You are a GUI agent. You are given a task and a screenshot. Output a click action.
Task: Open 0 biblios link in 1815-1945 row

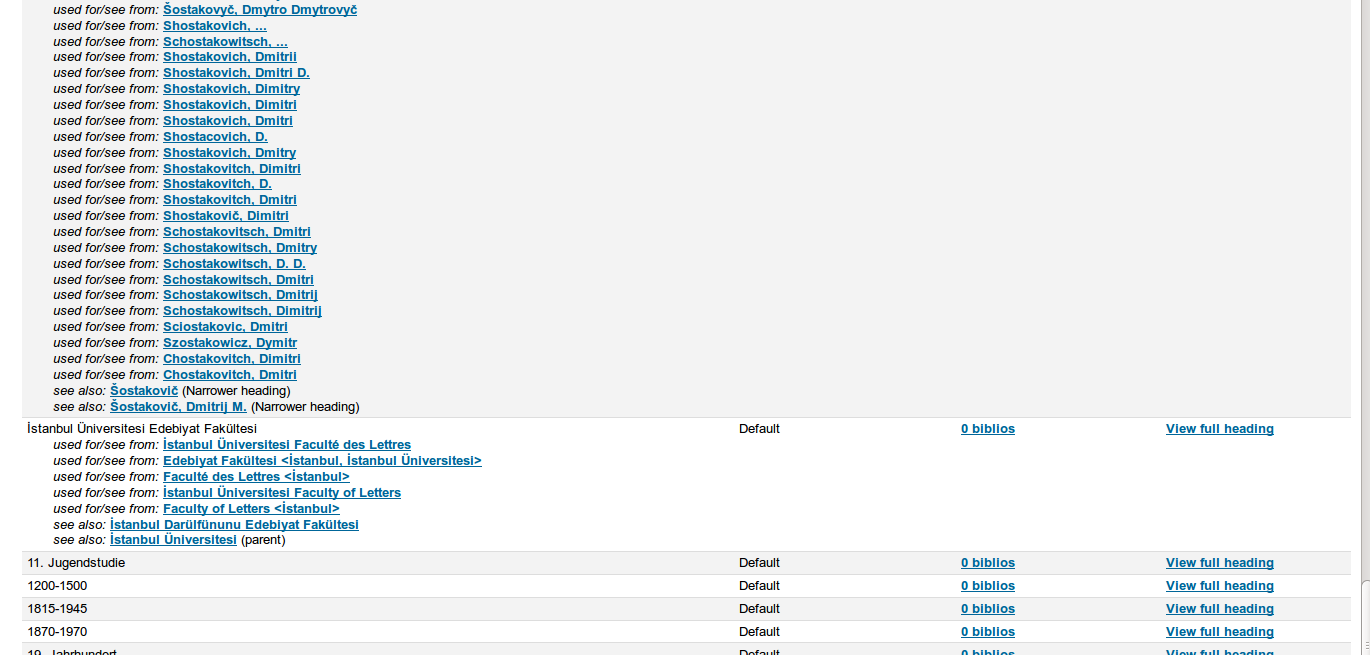pyautogui.click(x=987, y=609)
